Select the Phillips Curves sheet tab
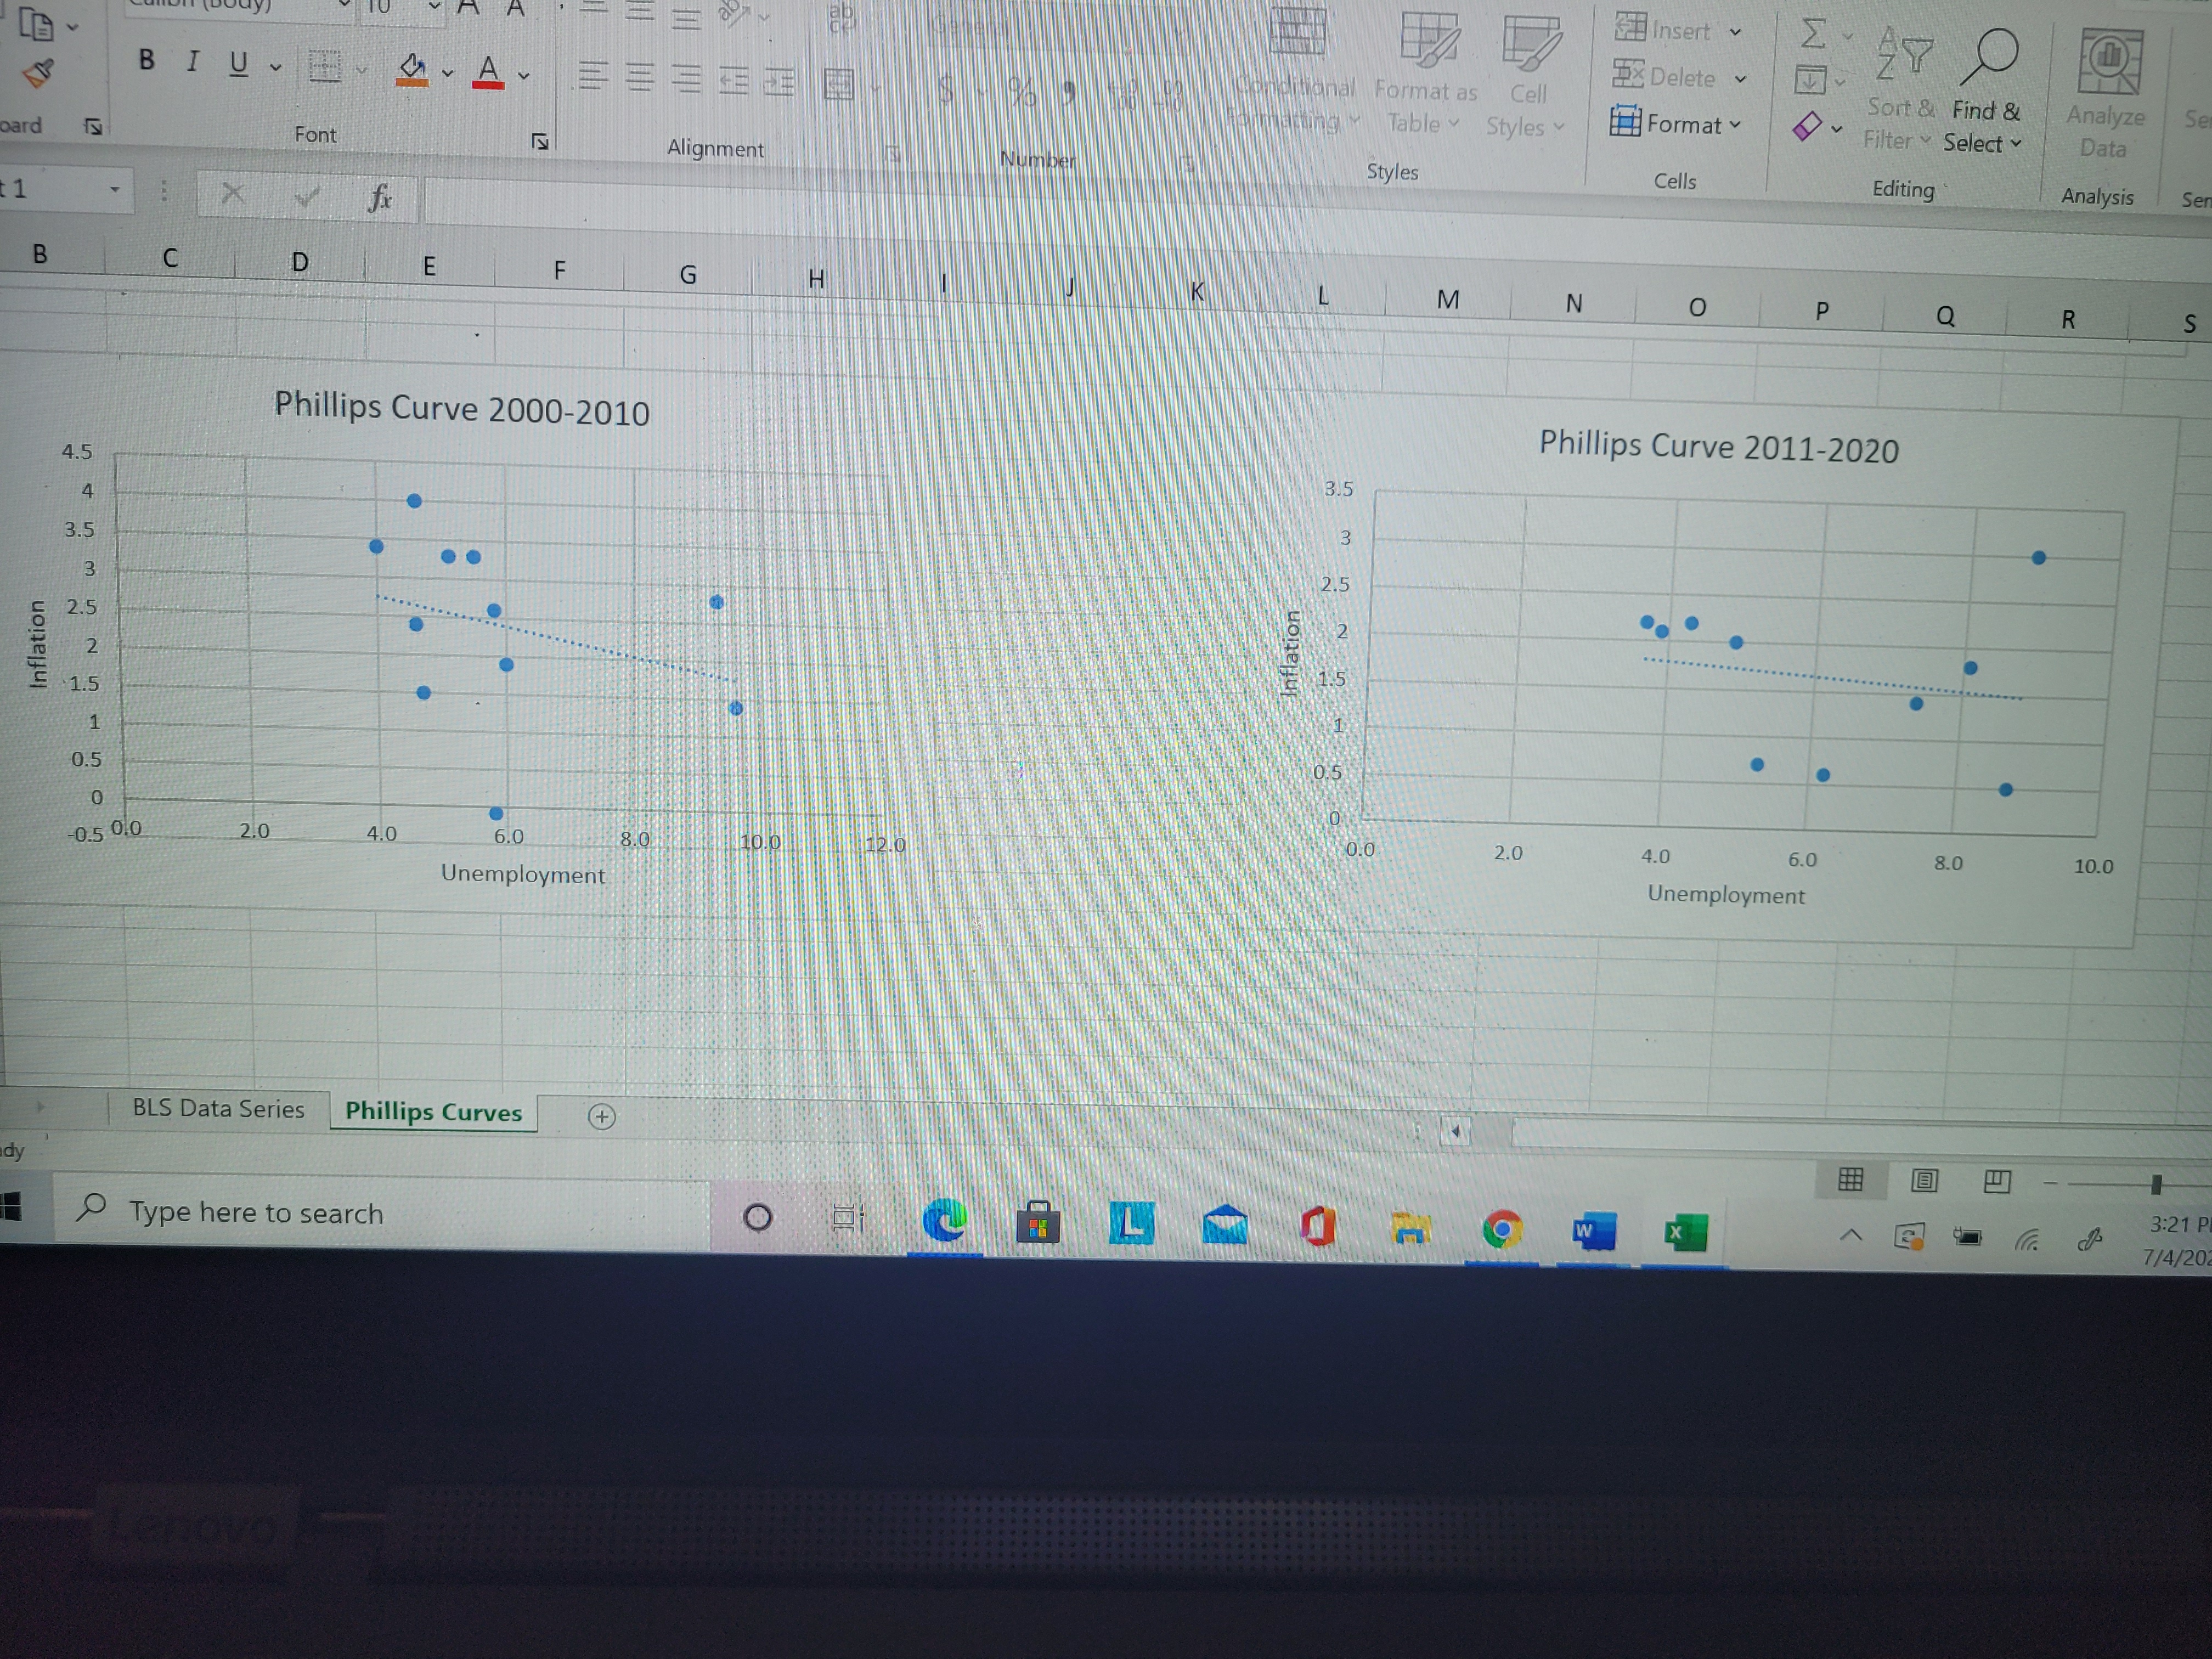 click(x=433, y=1112)
